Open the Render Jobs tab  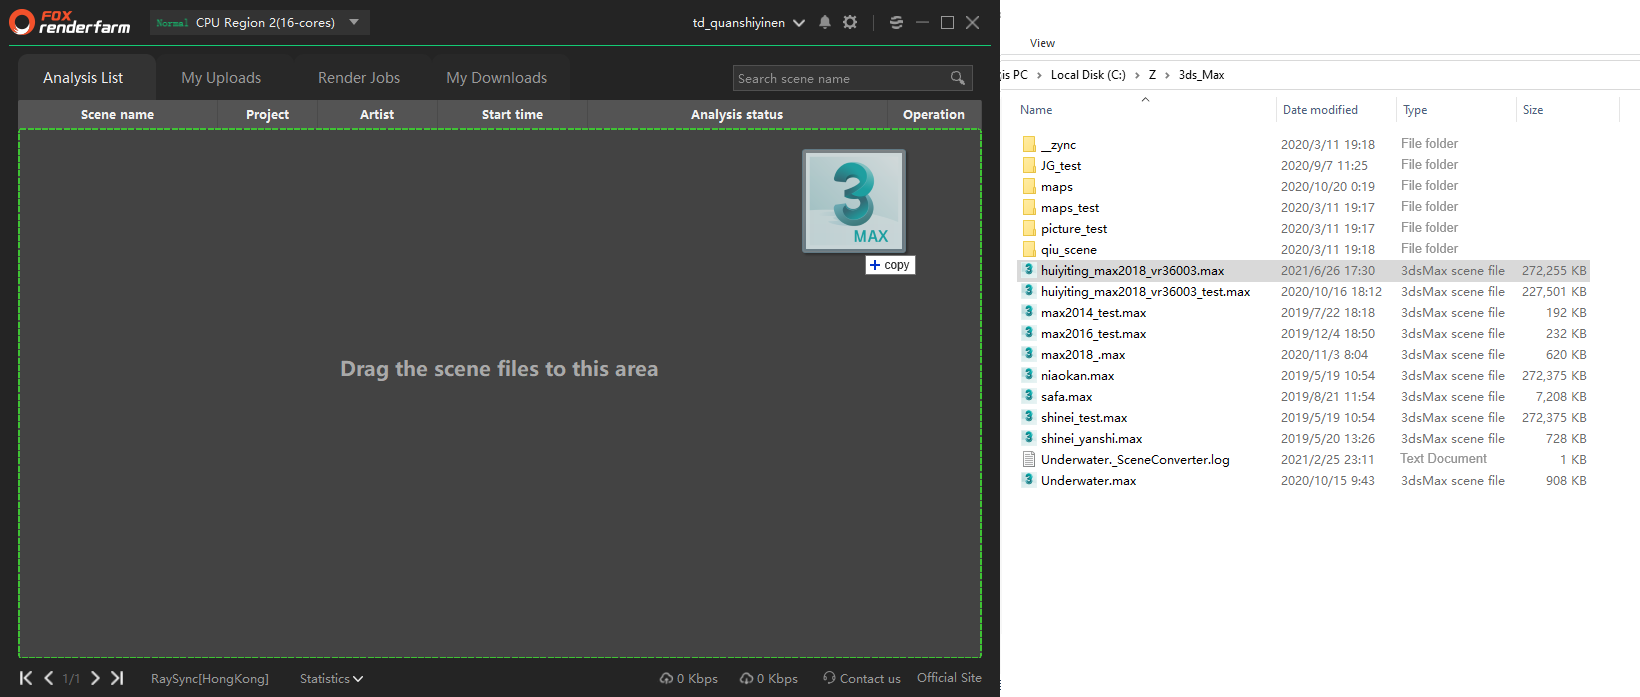pos(359,78)
